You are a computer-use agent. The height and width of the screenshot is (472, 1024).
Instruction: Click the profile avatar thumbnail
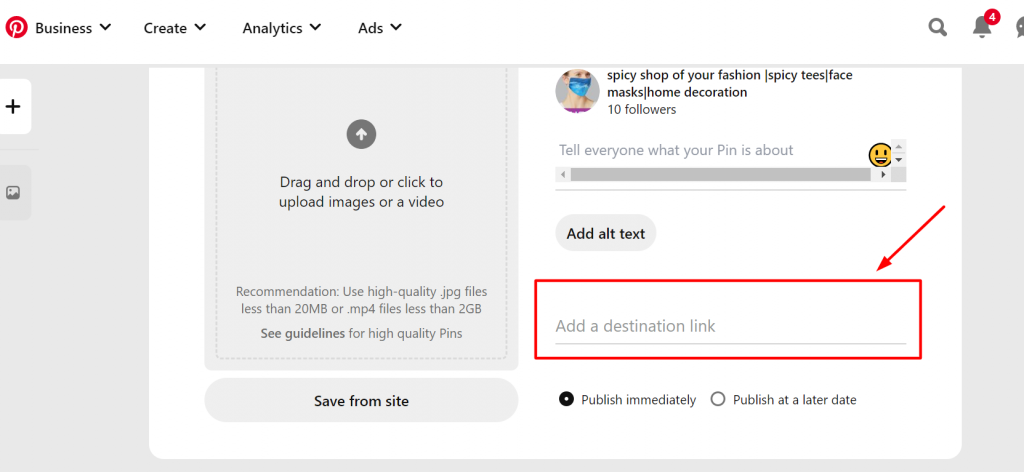[x=577, y=92]
